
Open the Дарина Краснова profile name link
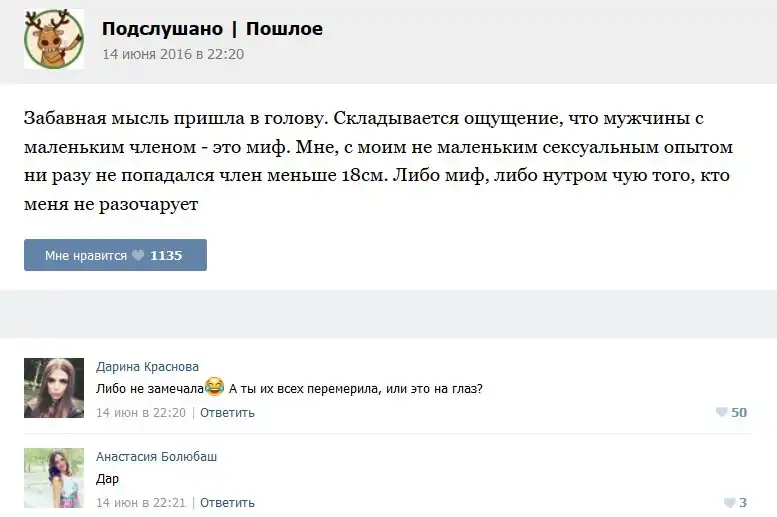coord(147,367)
